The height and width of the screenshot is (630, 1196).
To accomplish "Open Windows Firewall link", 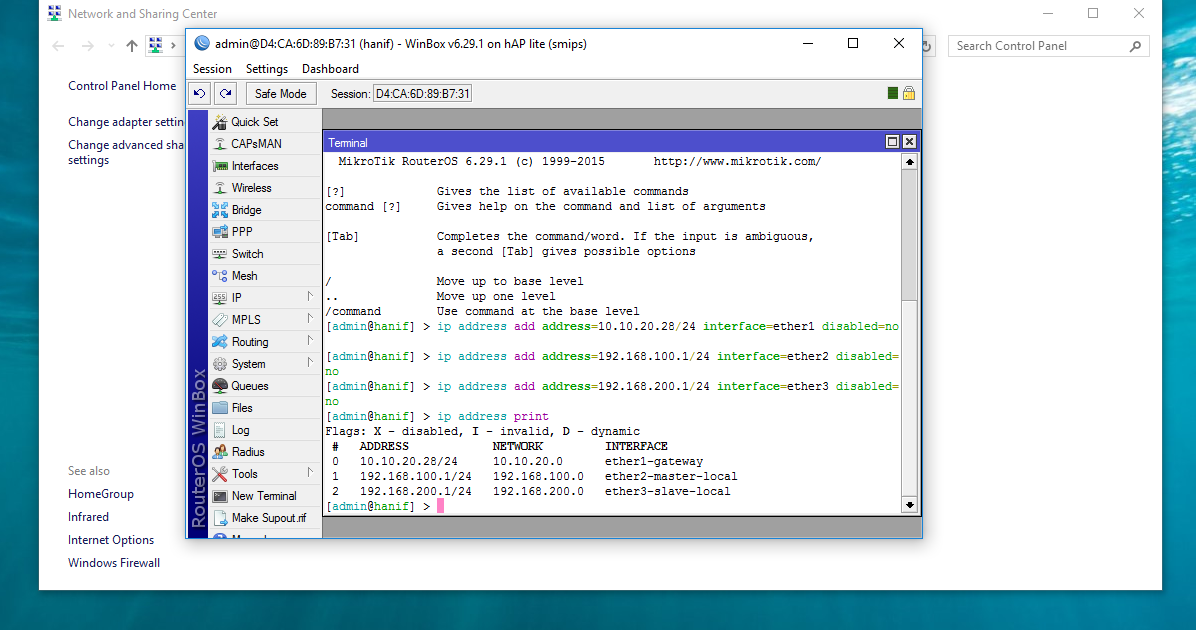I will tap(114, 563).
